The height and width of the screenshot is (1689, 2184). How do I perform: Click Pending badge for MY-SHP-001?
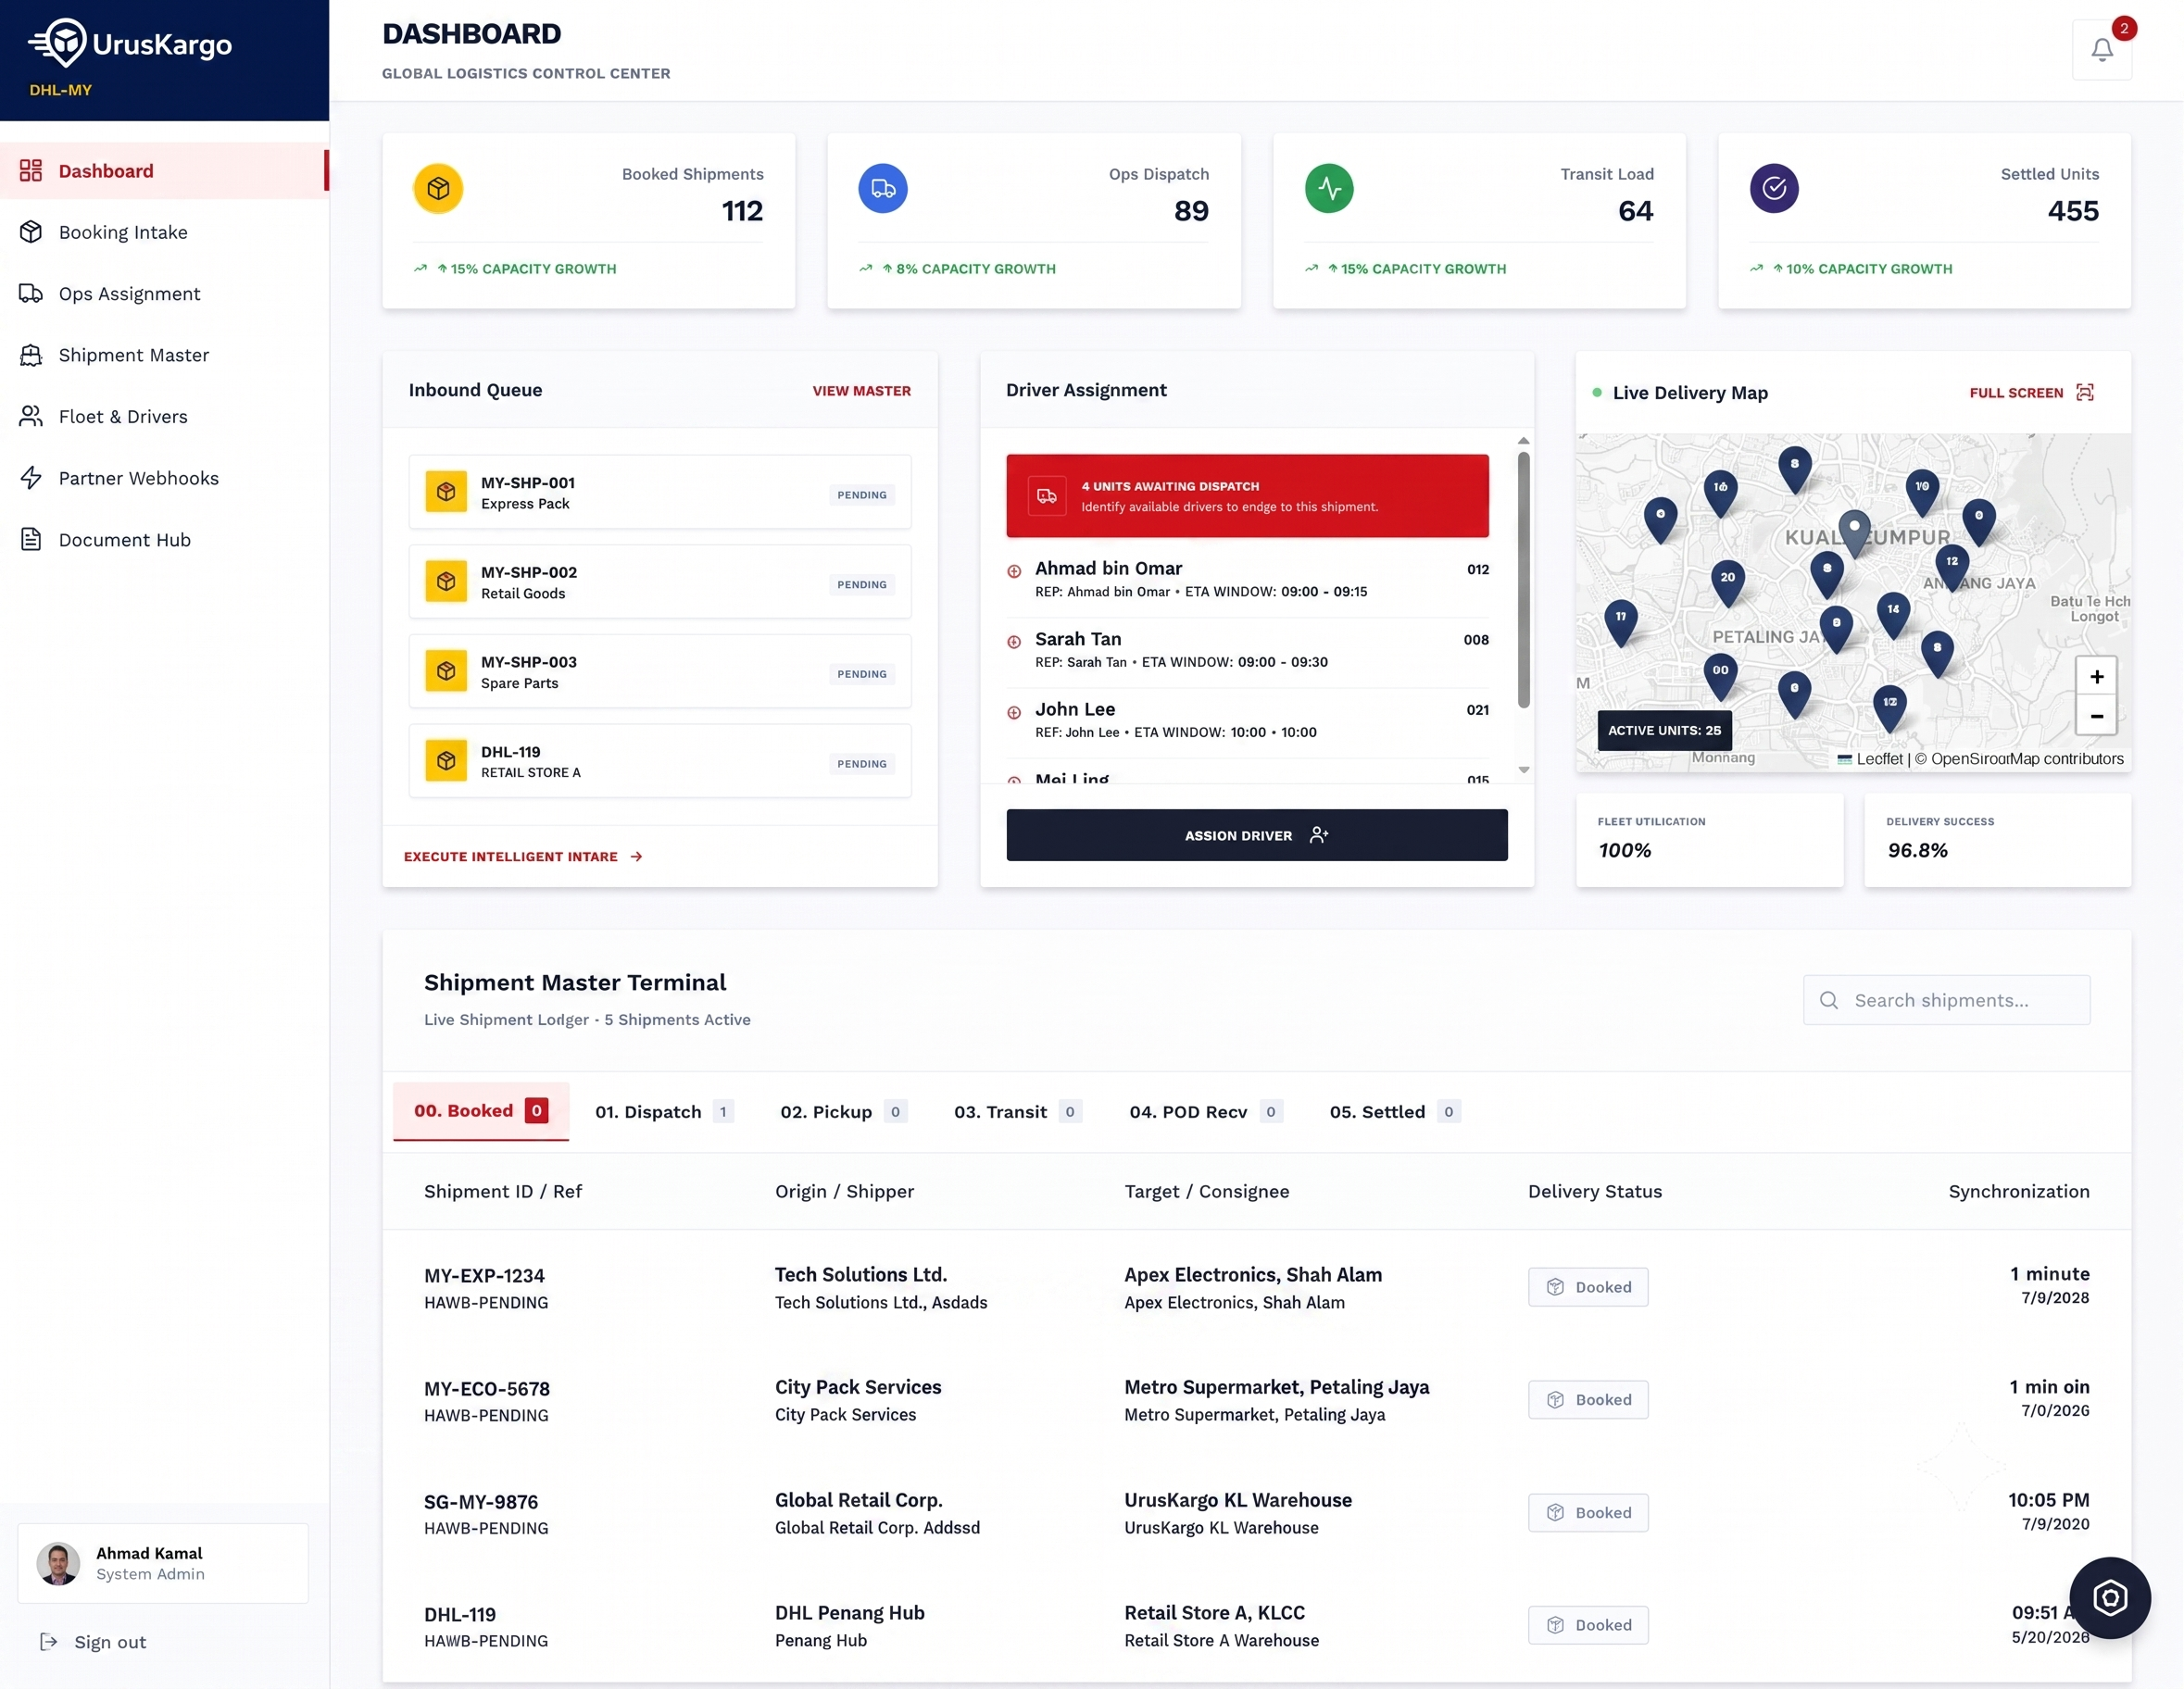click(861, 495)
